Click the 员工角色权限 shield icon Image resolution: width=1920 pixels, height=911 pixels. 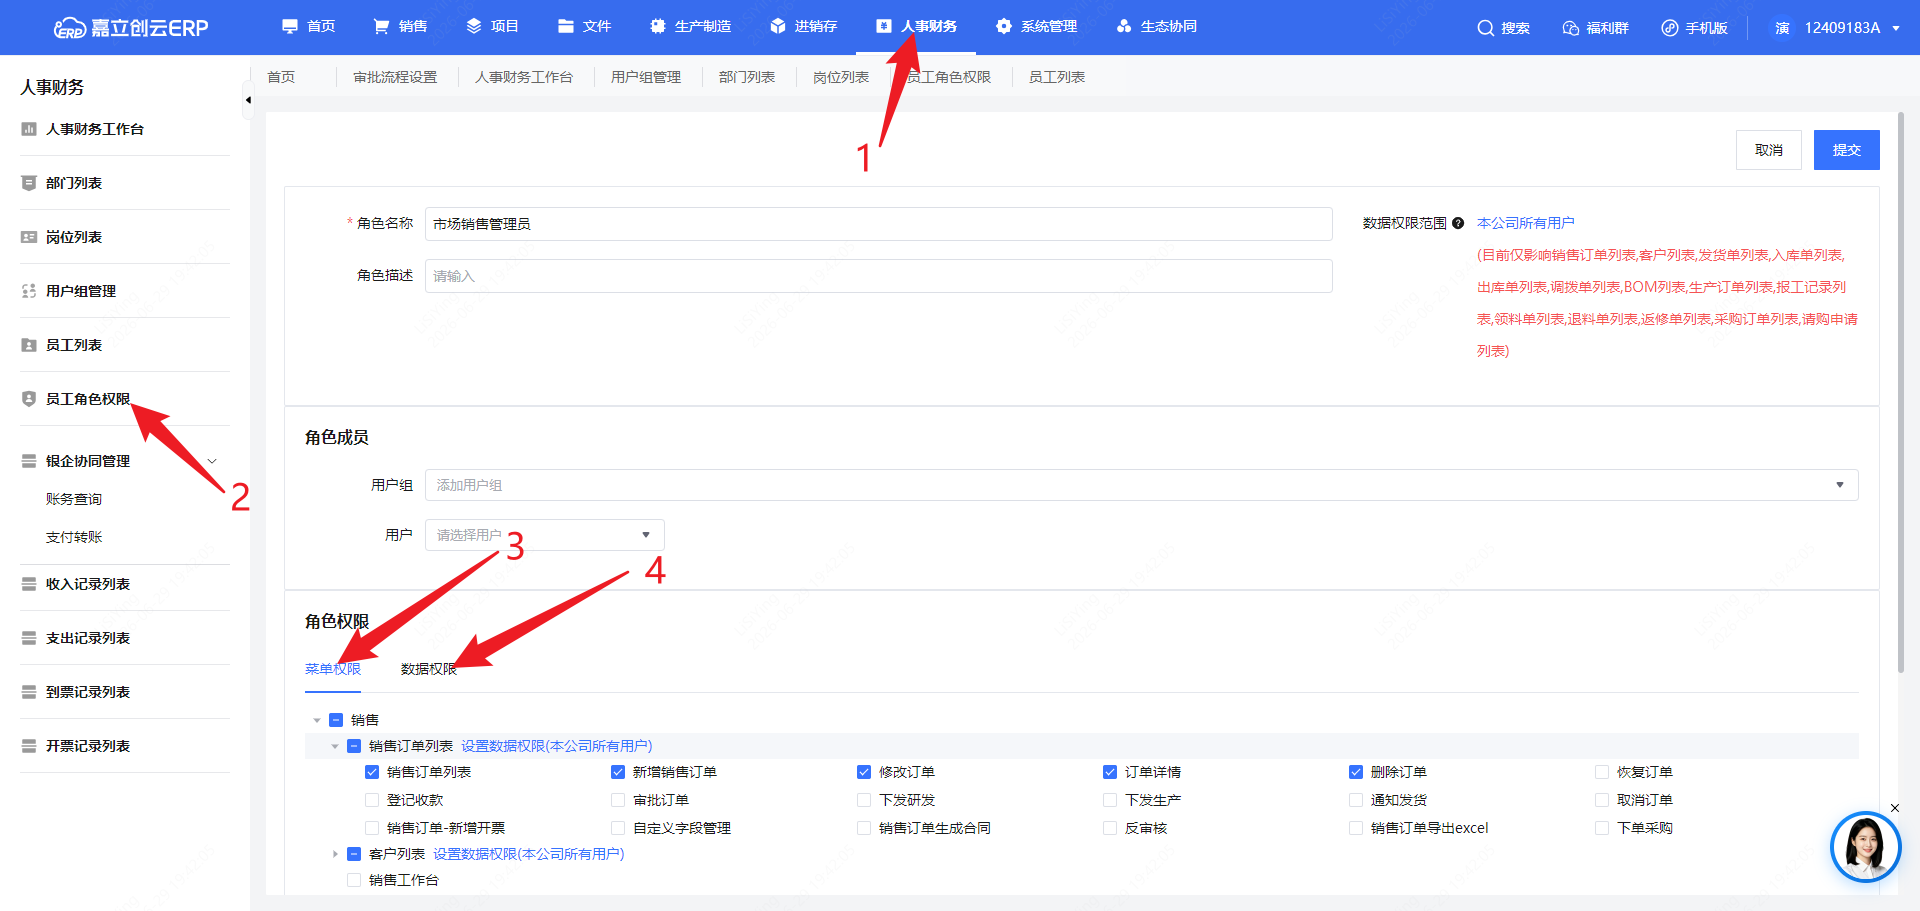click(29, 399)
